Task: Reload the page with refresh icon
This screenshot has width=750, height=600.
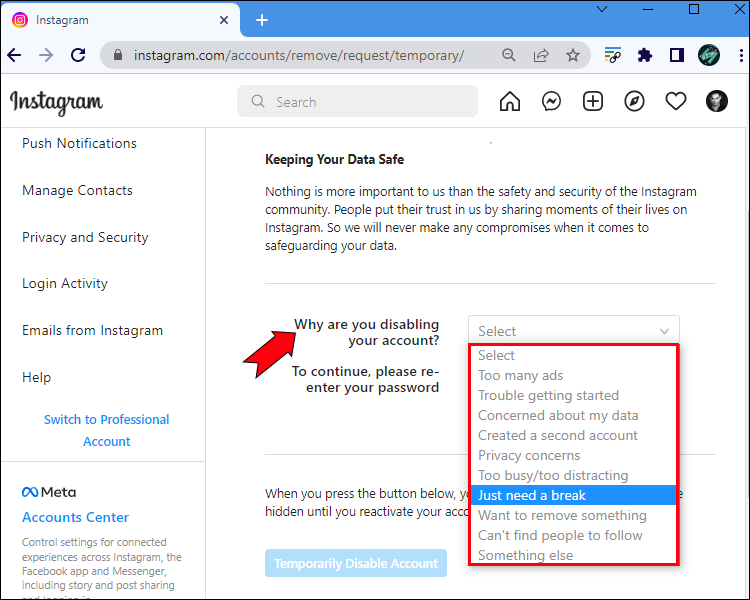Action: point(78,56)
